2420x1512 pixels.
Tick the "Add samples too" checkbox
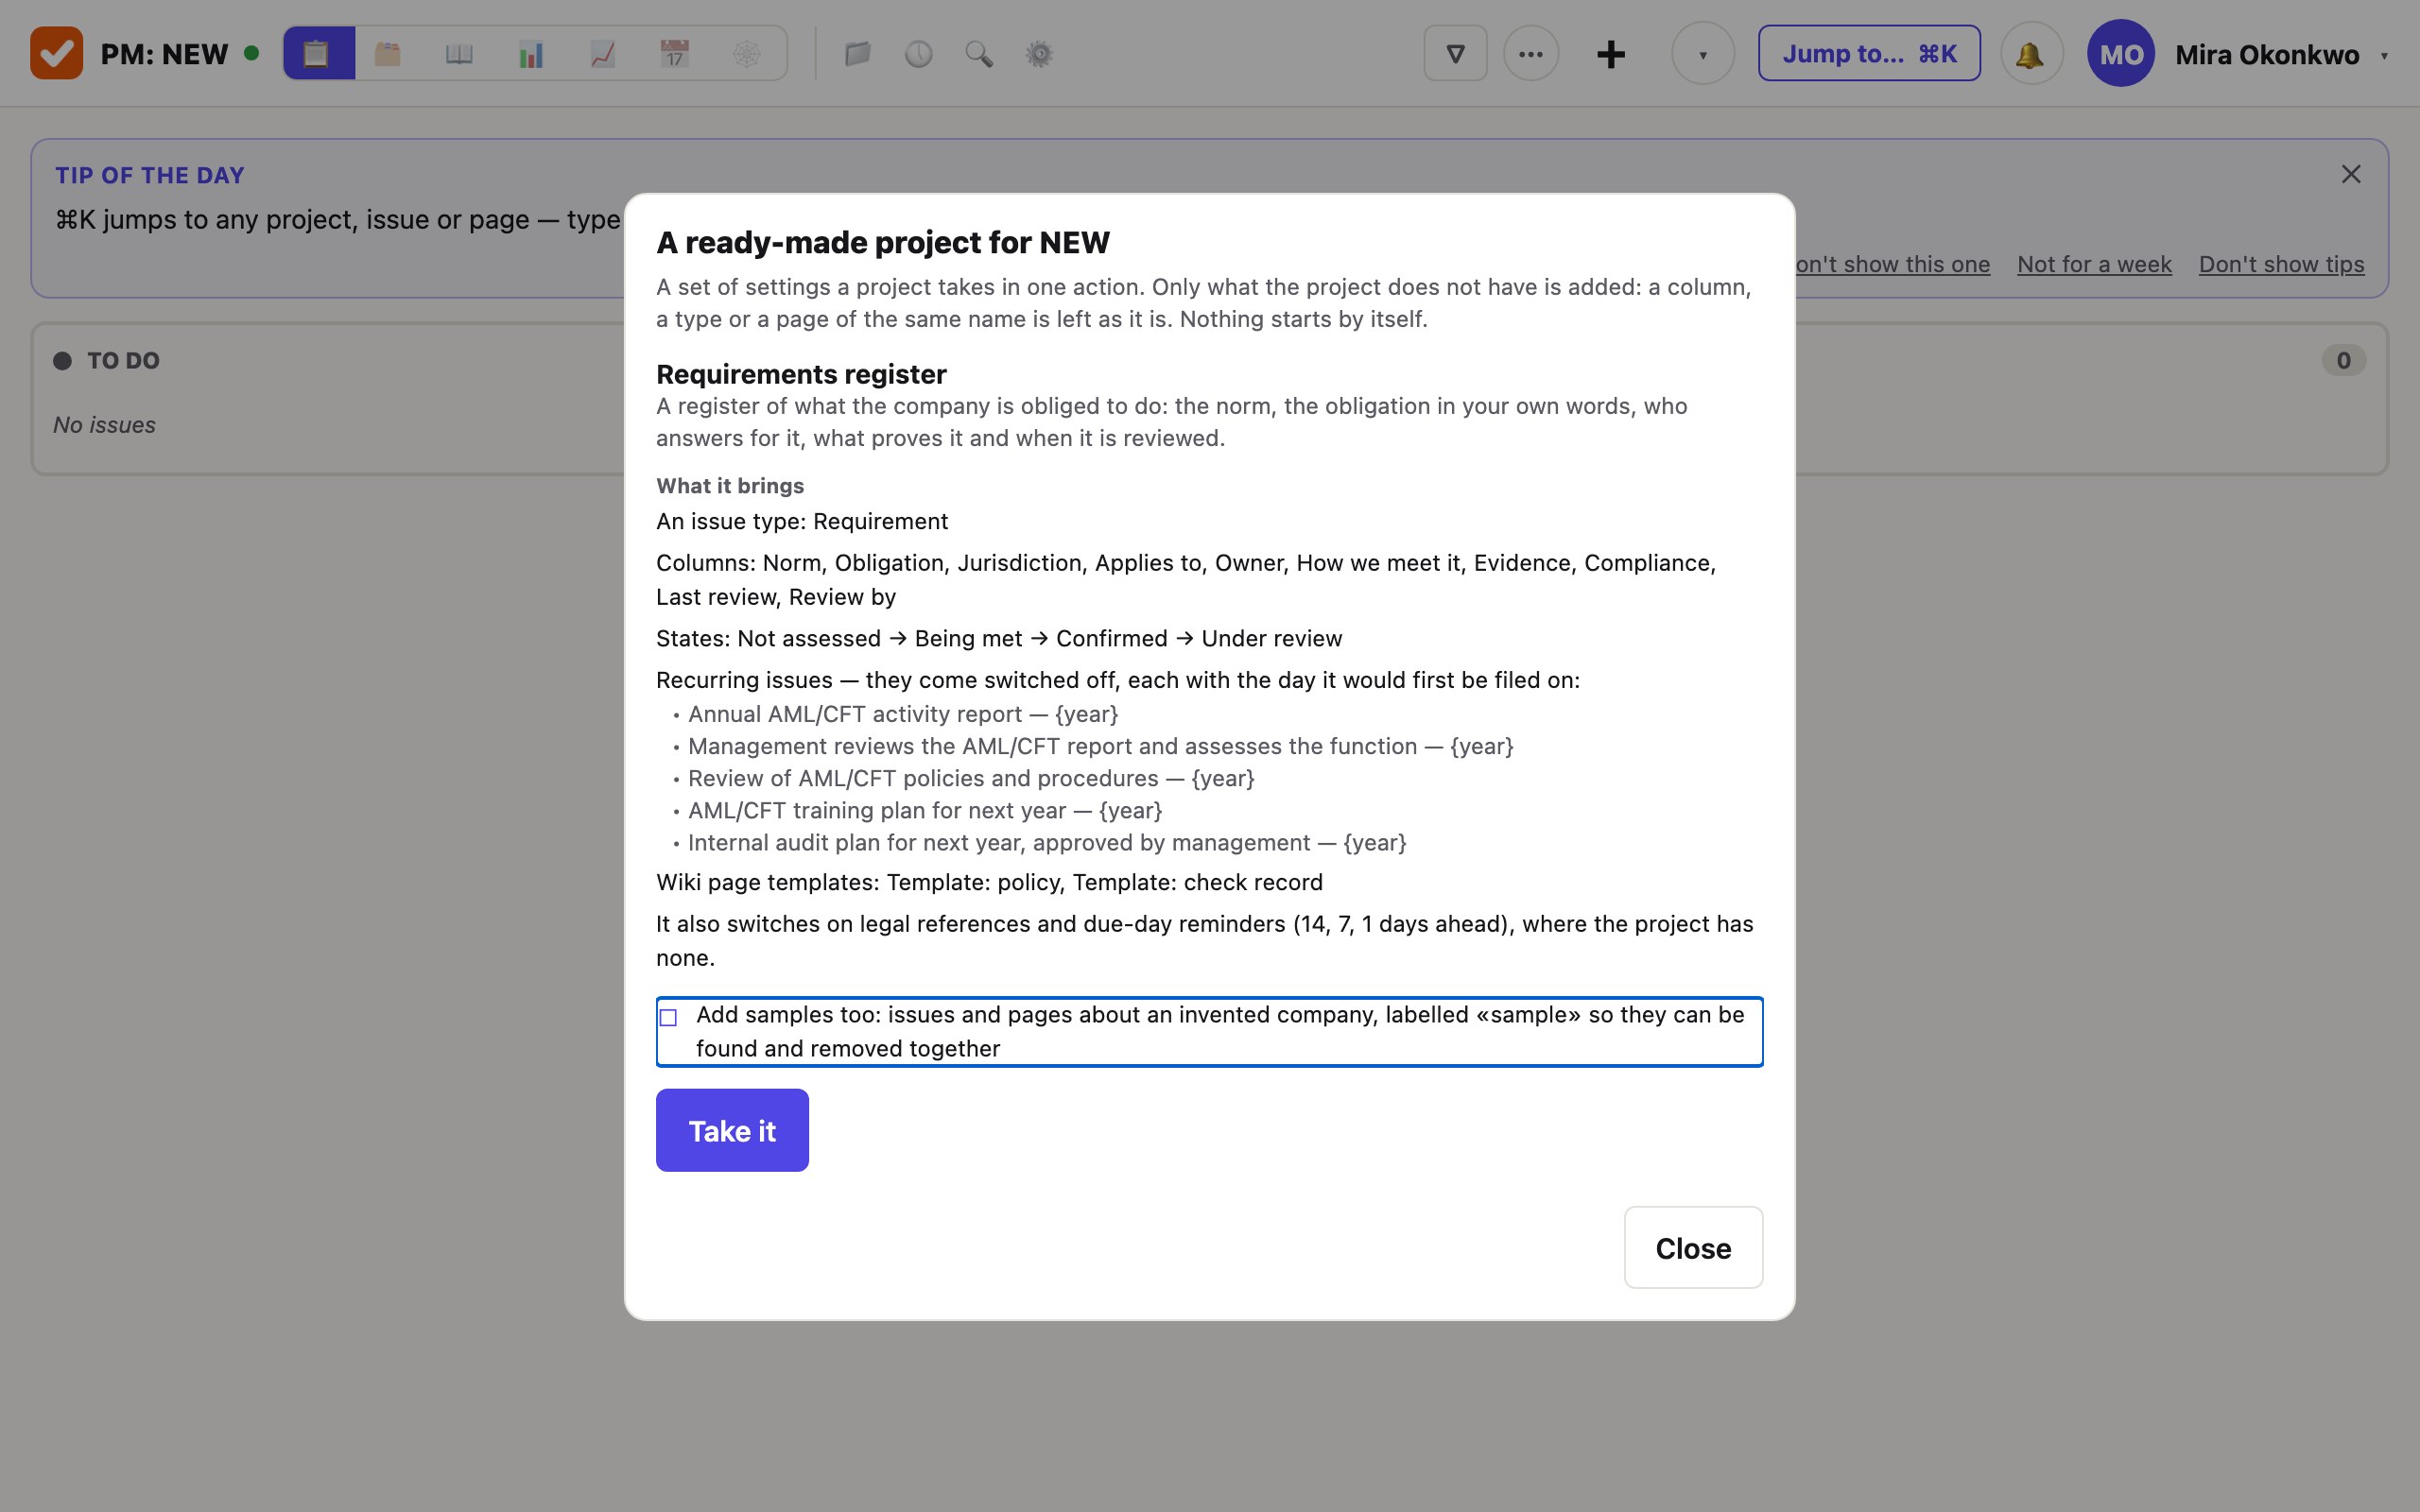[x=669, y=1018]
